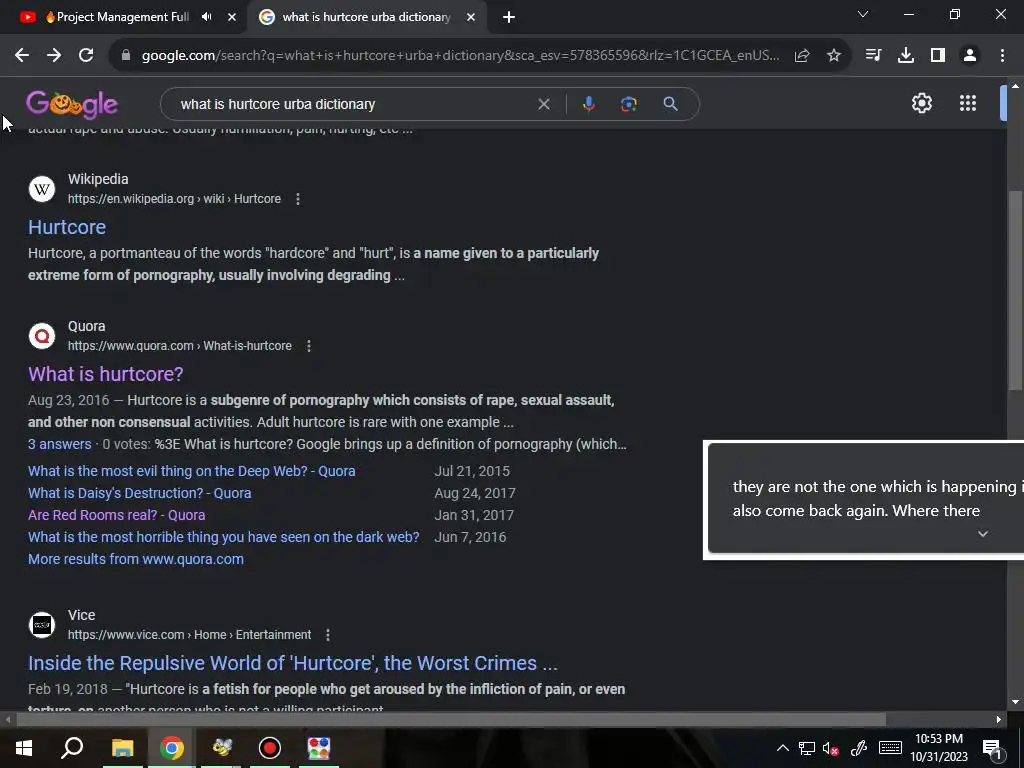The width and height of the screenshot is (1024, 768).
Task: Start voice search with the microphone icon
Action: pyautogui.click(x=588, y=104)
